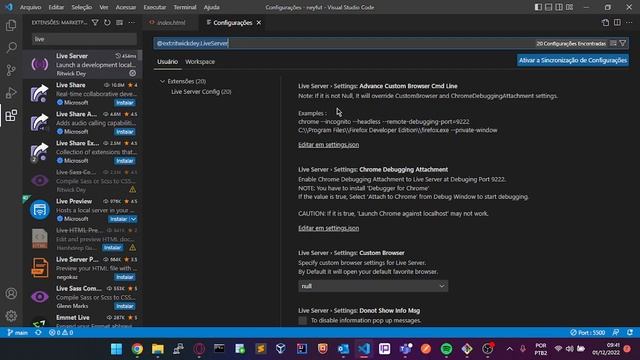Screen dimensions: 640x360
Task: Synchronize changes icon in status bar
Action: (38, 333)
